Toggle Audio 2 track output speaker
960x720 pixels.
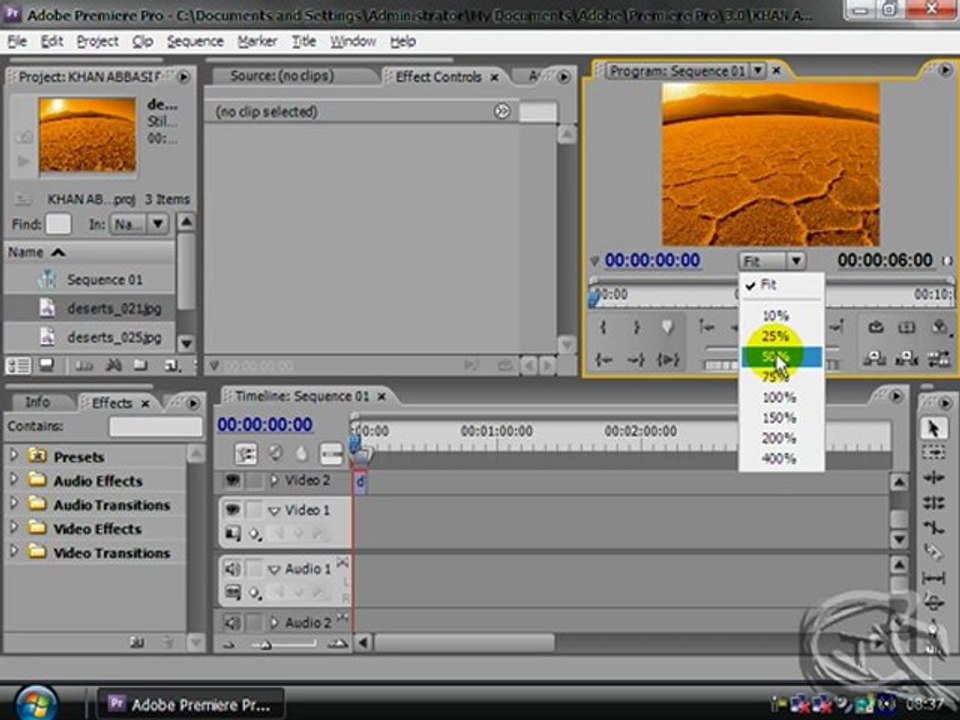pos(233,623)
